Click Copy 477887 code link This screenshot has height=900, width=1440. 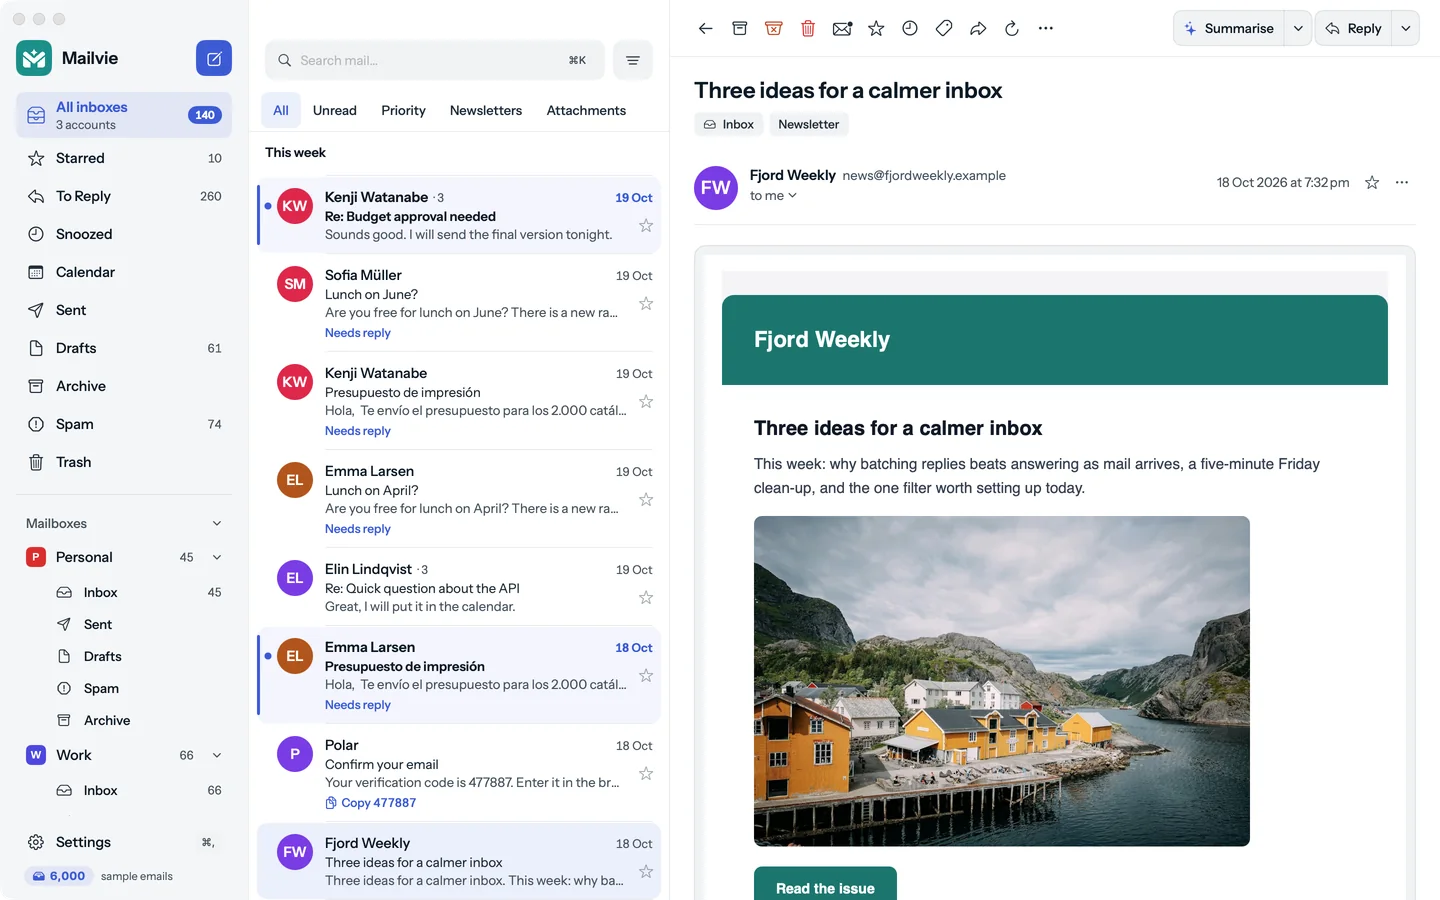click(371, 803)
